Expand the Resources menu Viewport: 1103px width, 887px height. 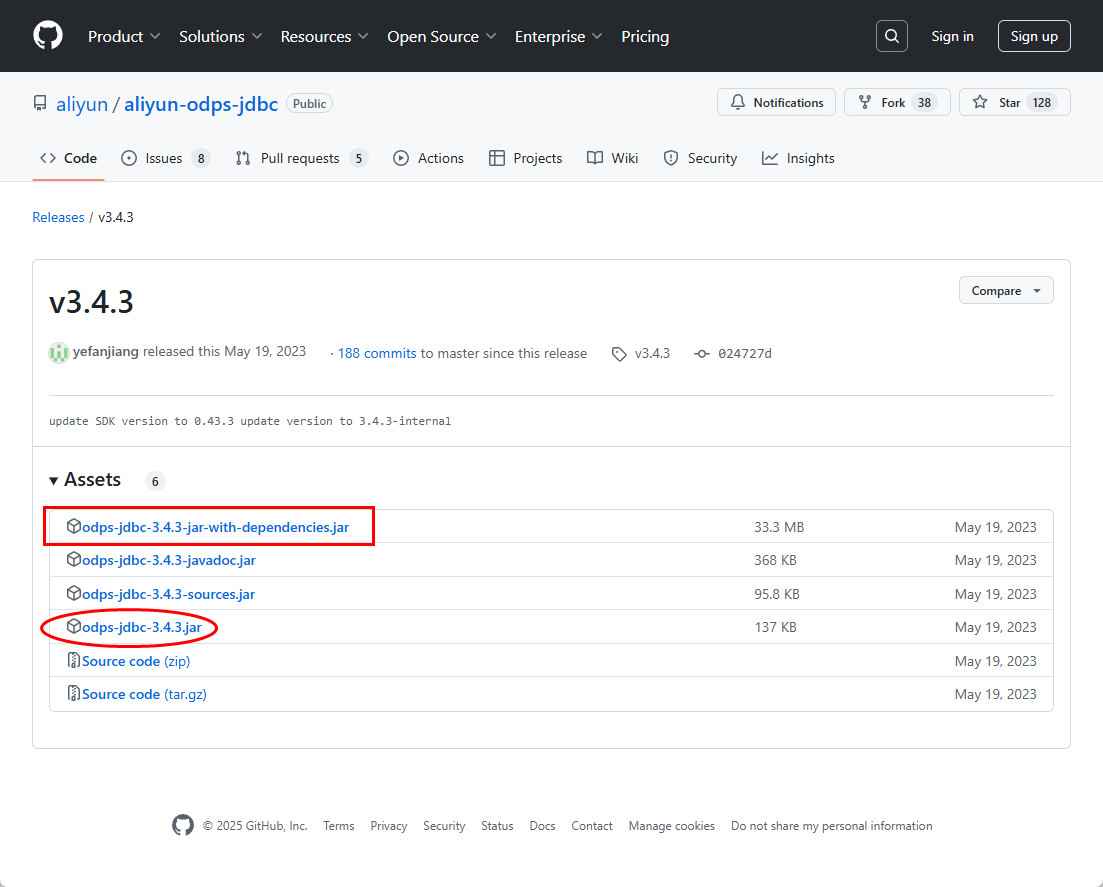[x=324, y=37]
